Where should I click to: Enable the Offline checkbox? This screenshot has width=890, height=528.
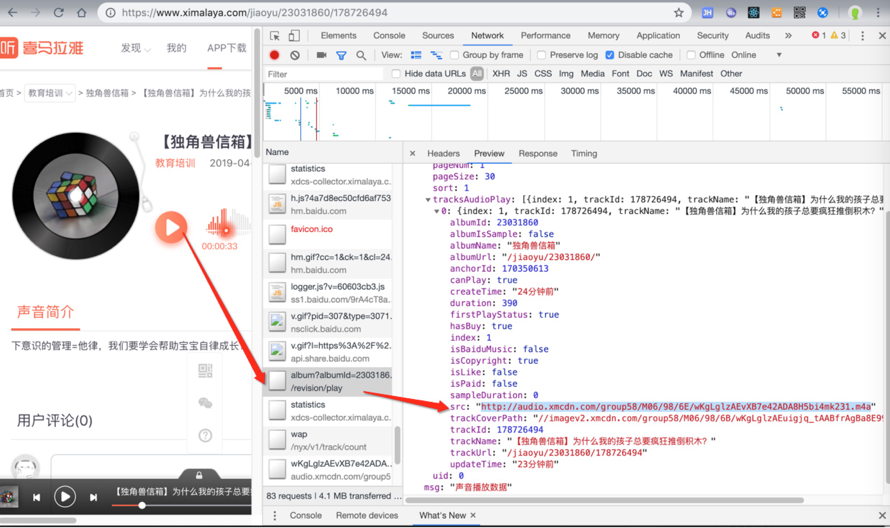691,55
